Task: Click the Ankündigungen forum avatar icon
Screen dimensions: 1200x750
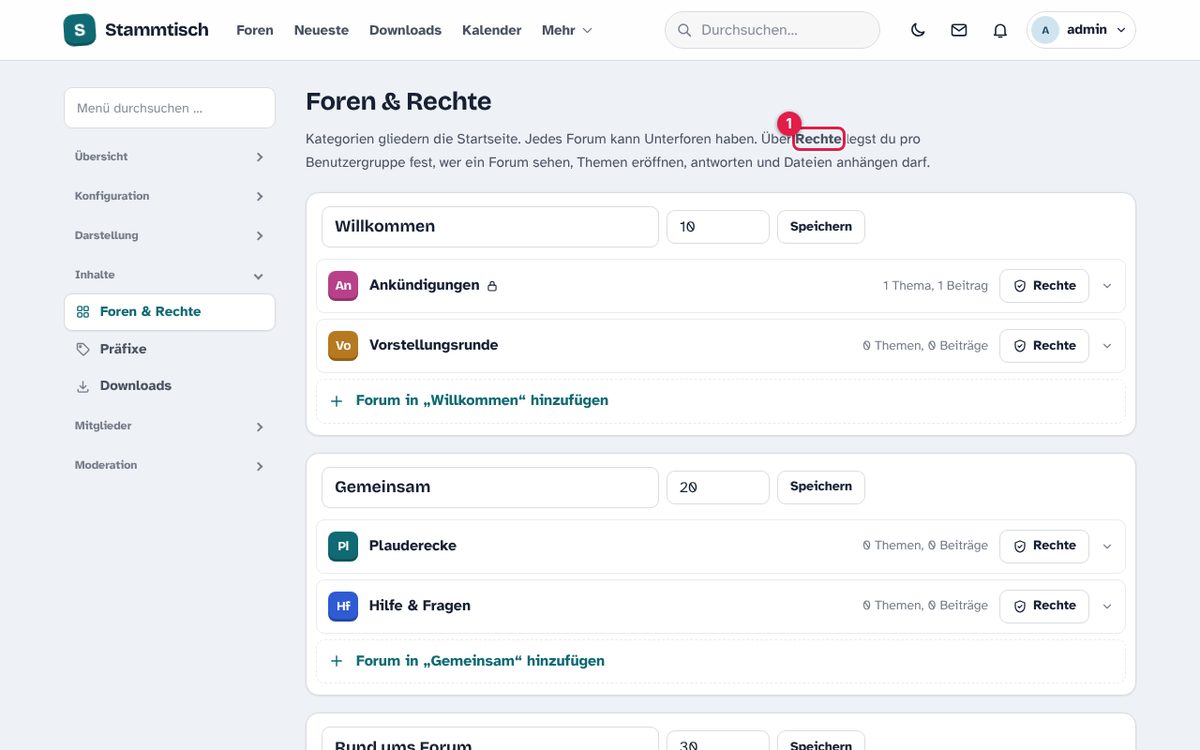Action: coord(343,286)
